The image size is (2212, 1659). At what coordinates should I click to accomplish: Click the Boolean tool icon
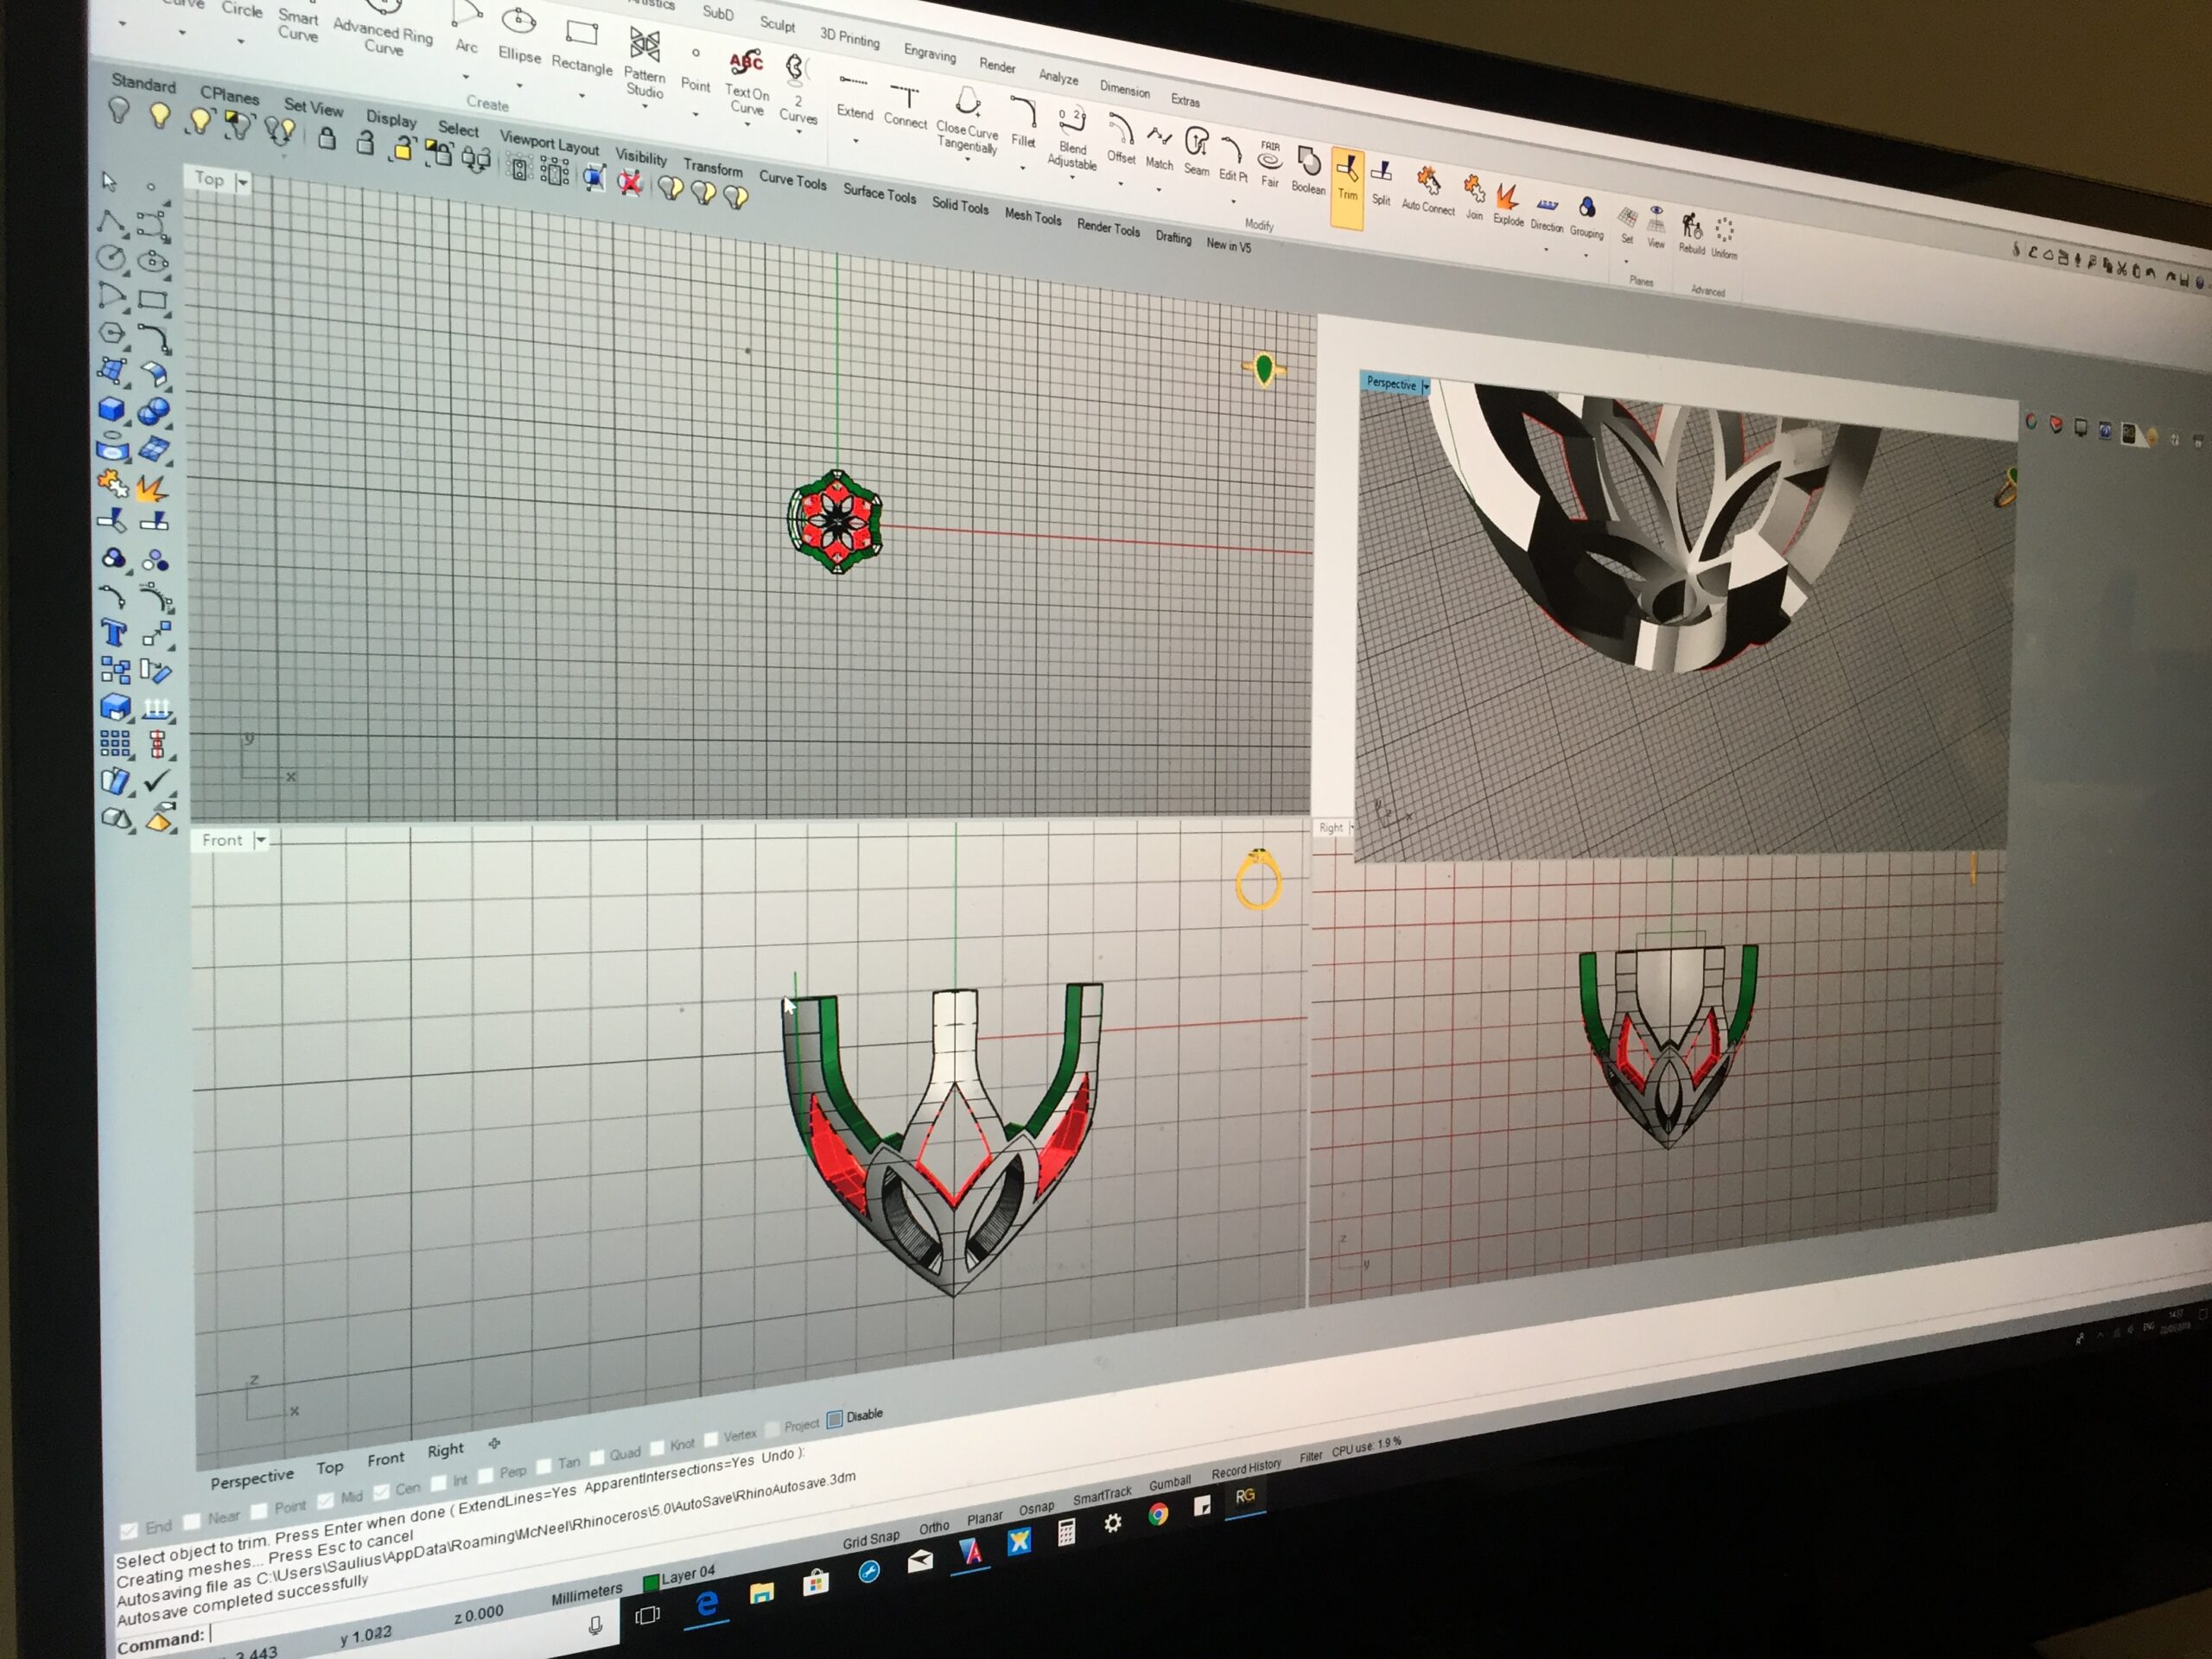[x=1308, y=169]
